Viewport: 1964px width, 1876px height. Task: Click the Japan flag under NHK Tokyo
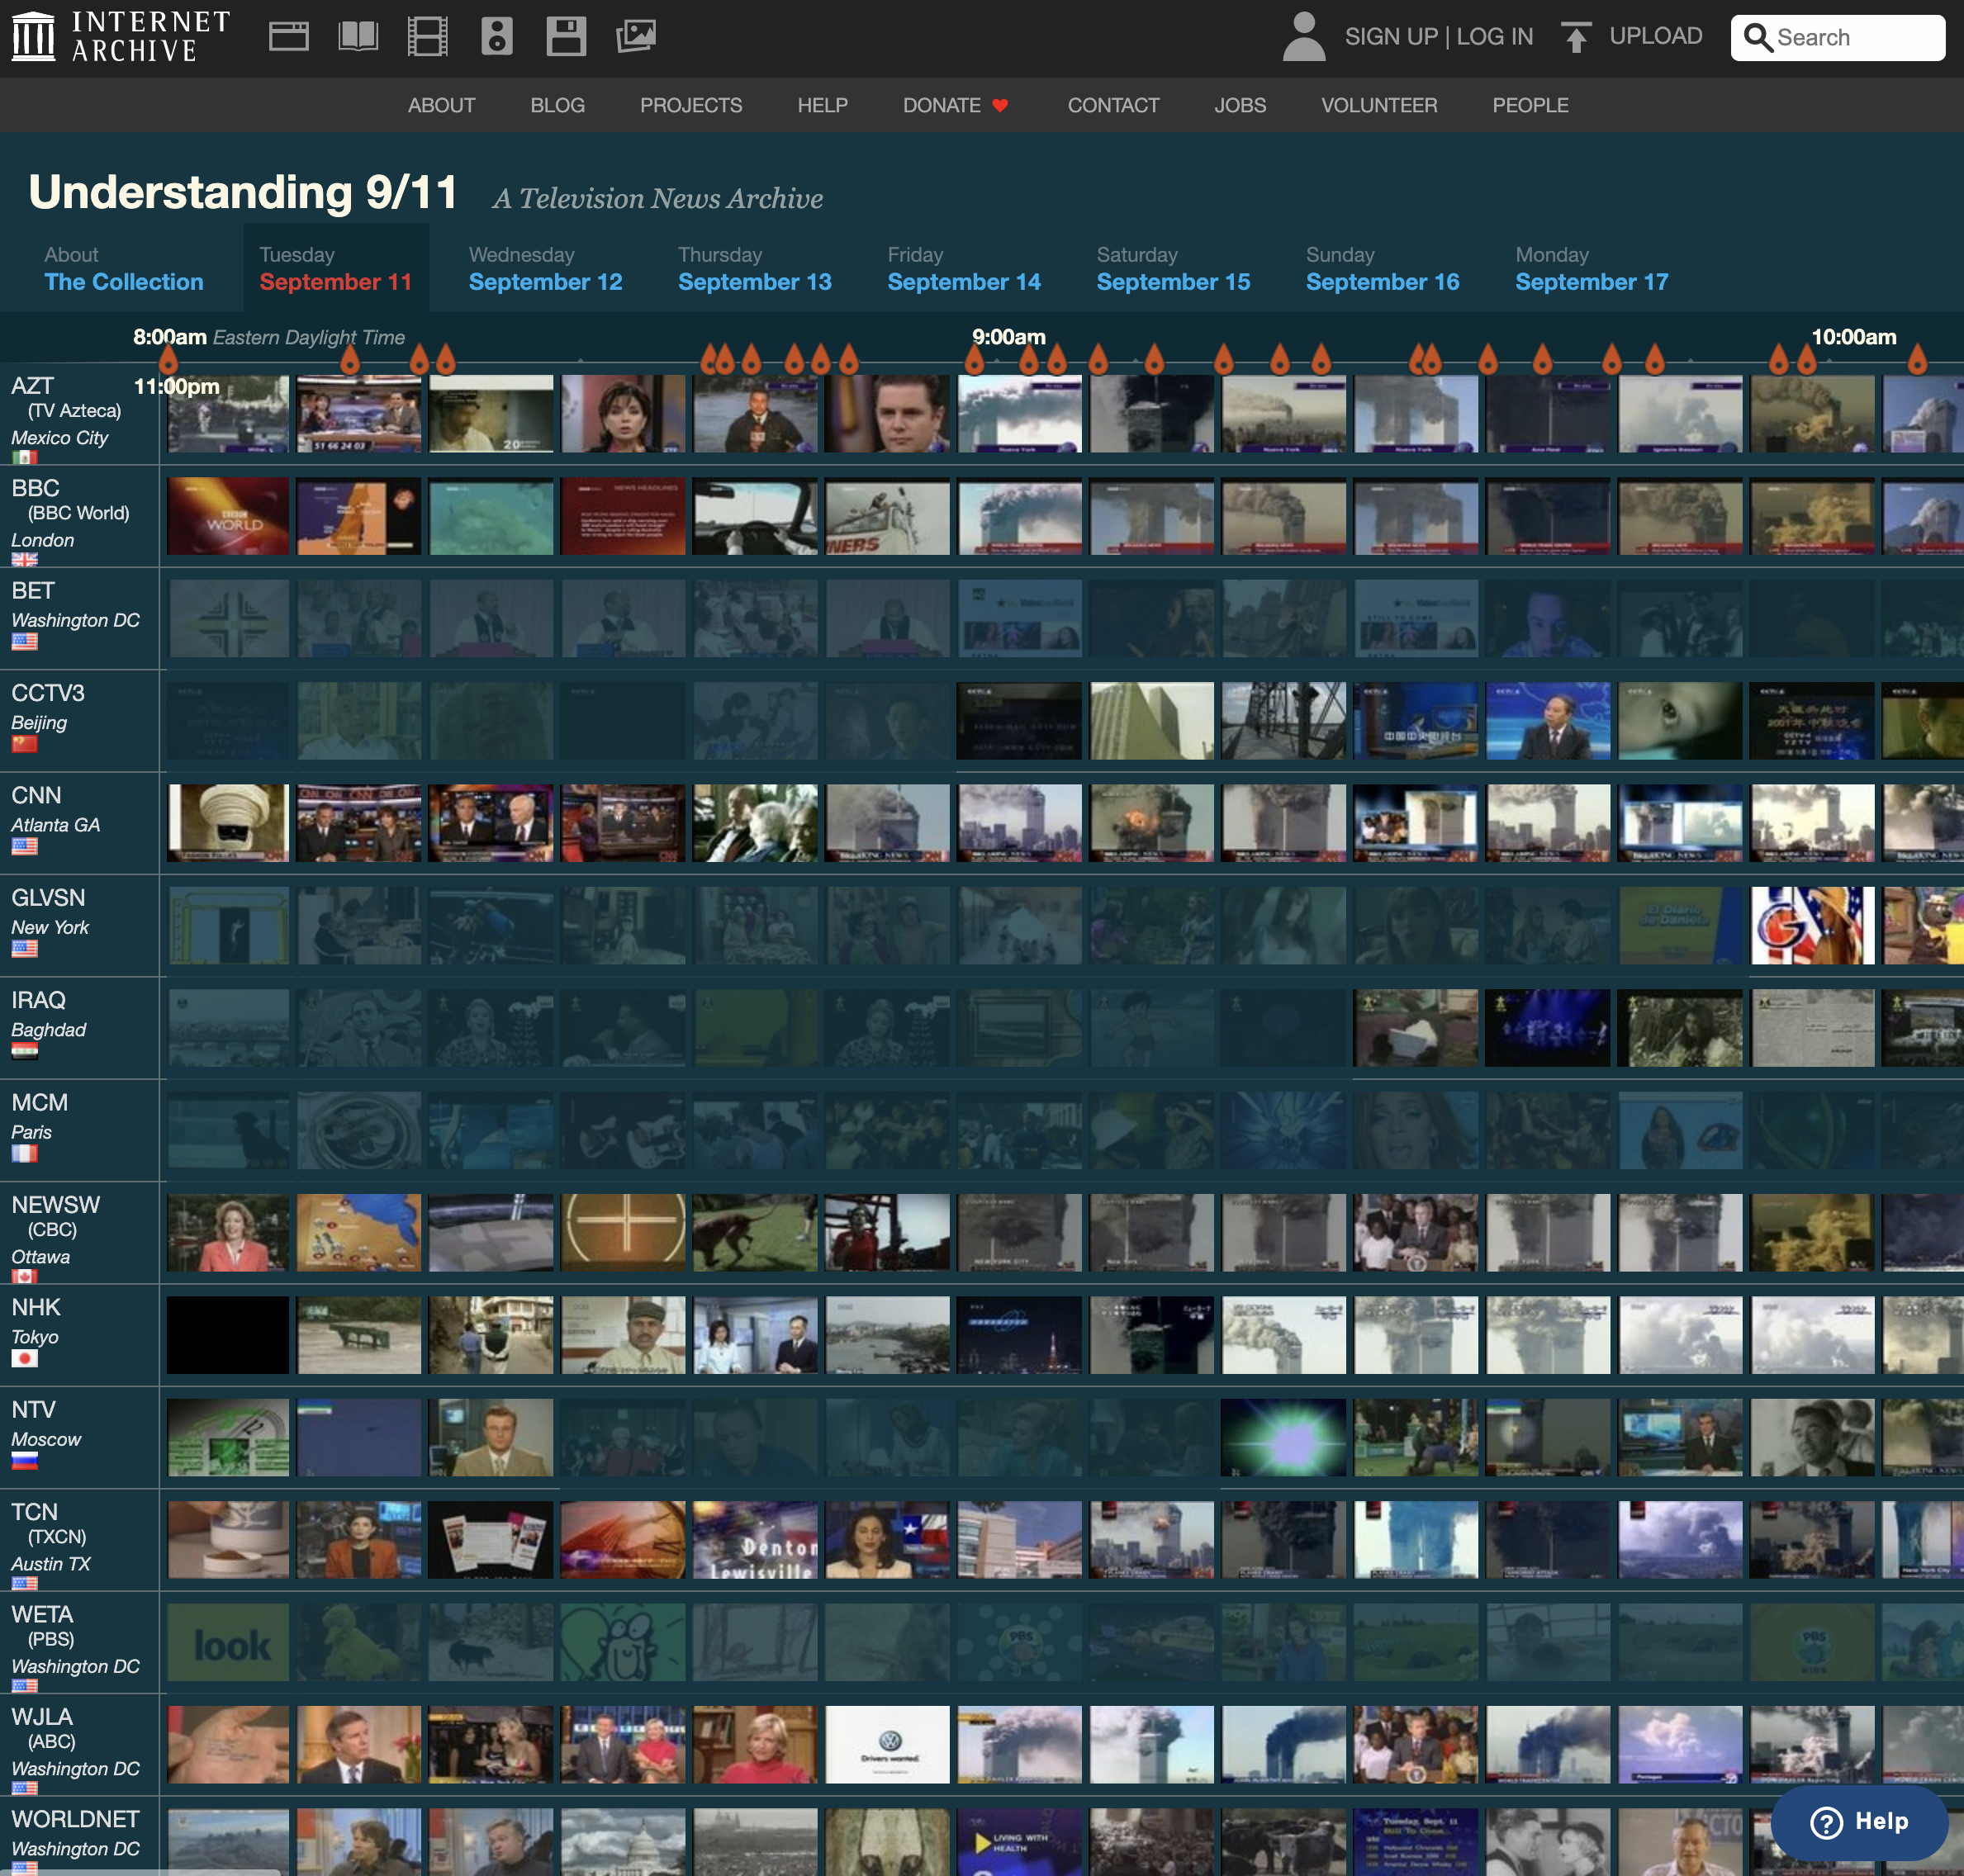tap(24, 1358)
